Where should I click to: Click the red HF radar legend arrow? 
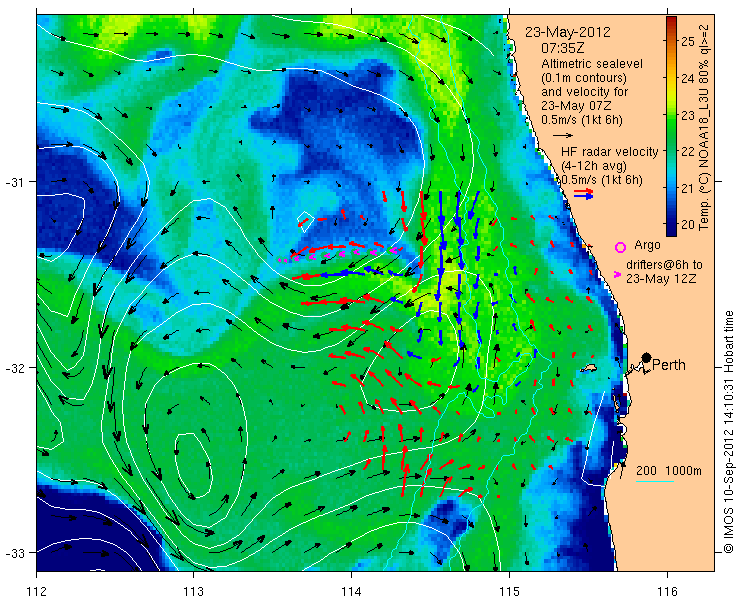[x=583, y=192]
